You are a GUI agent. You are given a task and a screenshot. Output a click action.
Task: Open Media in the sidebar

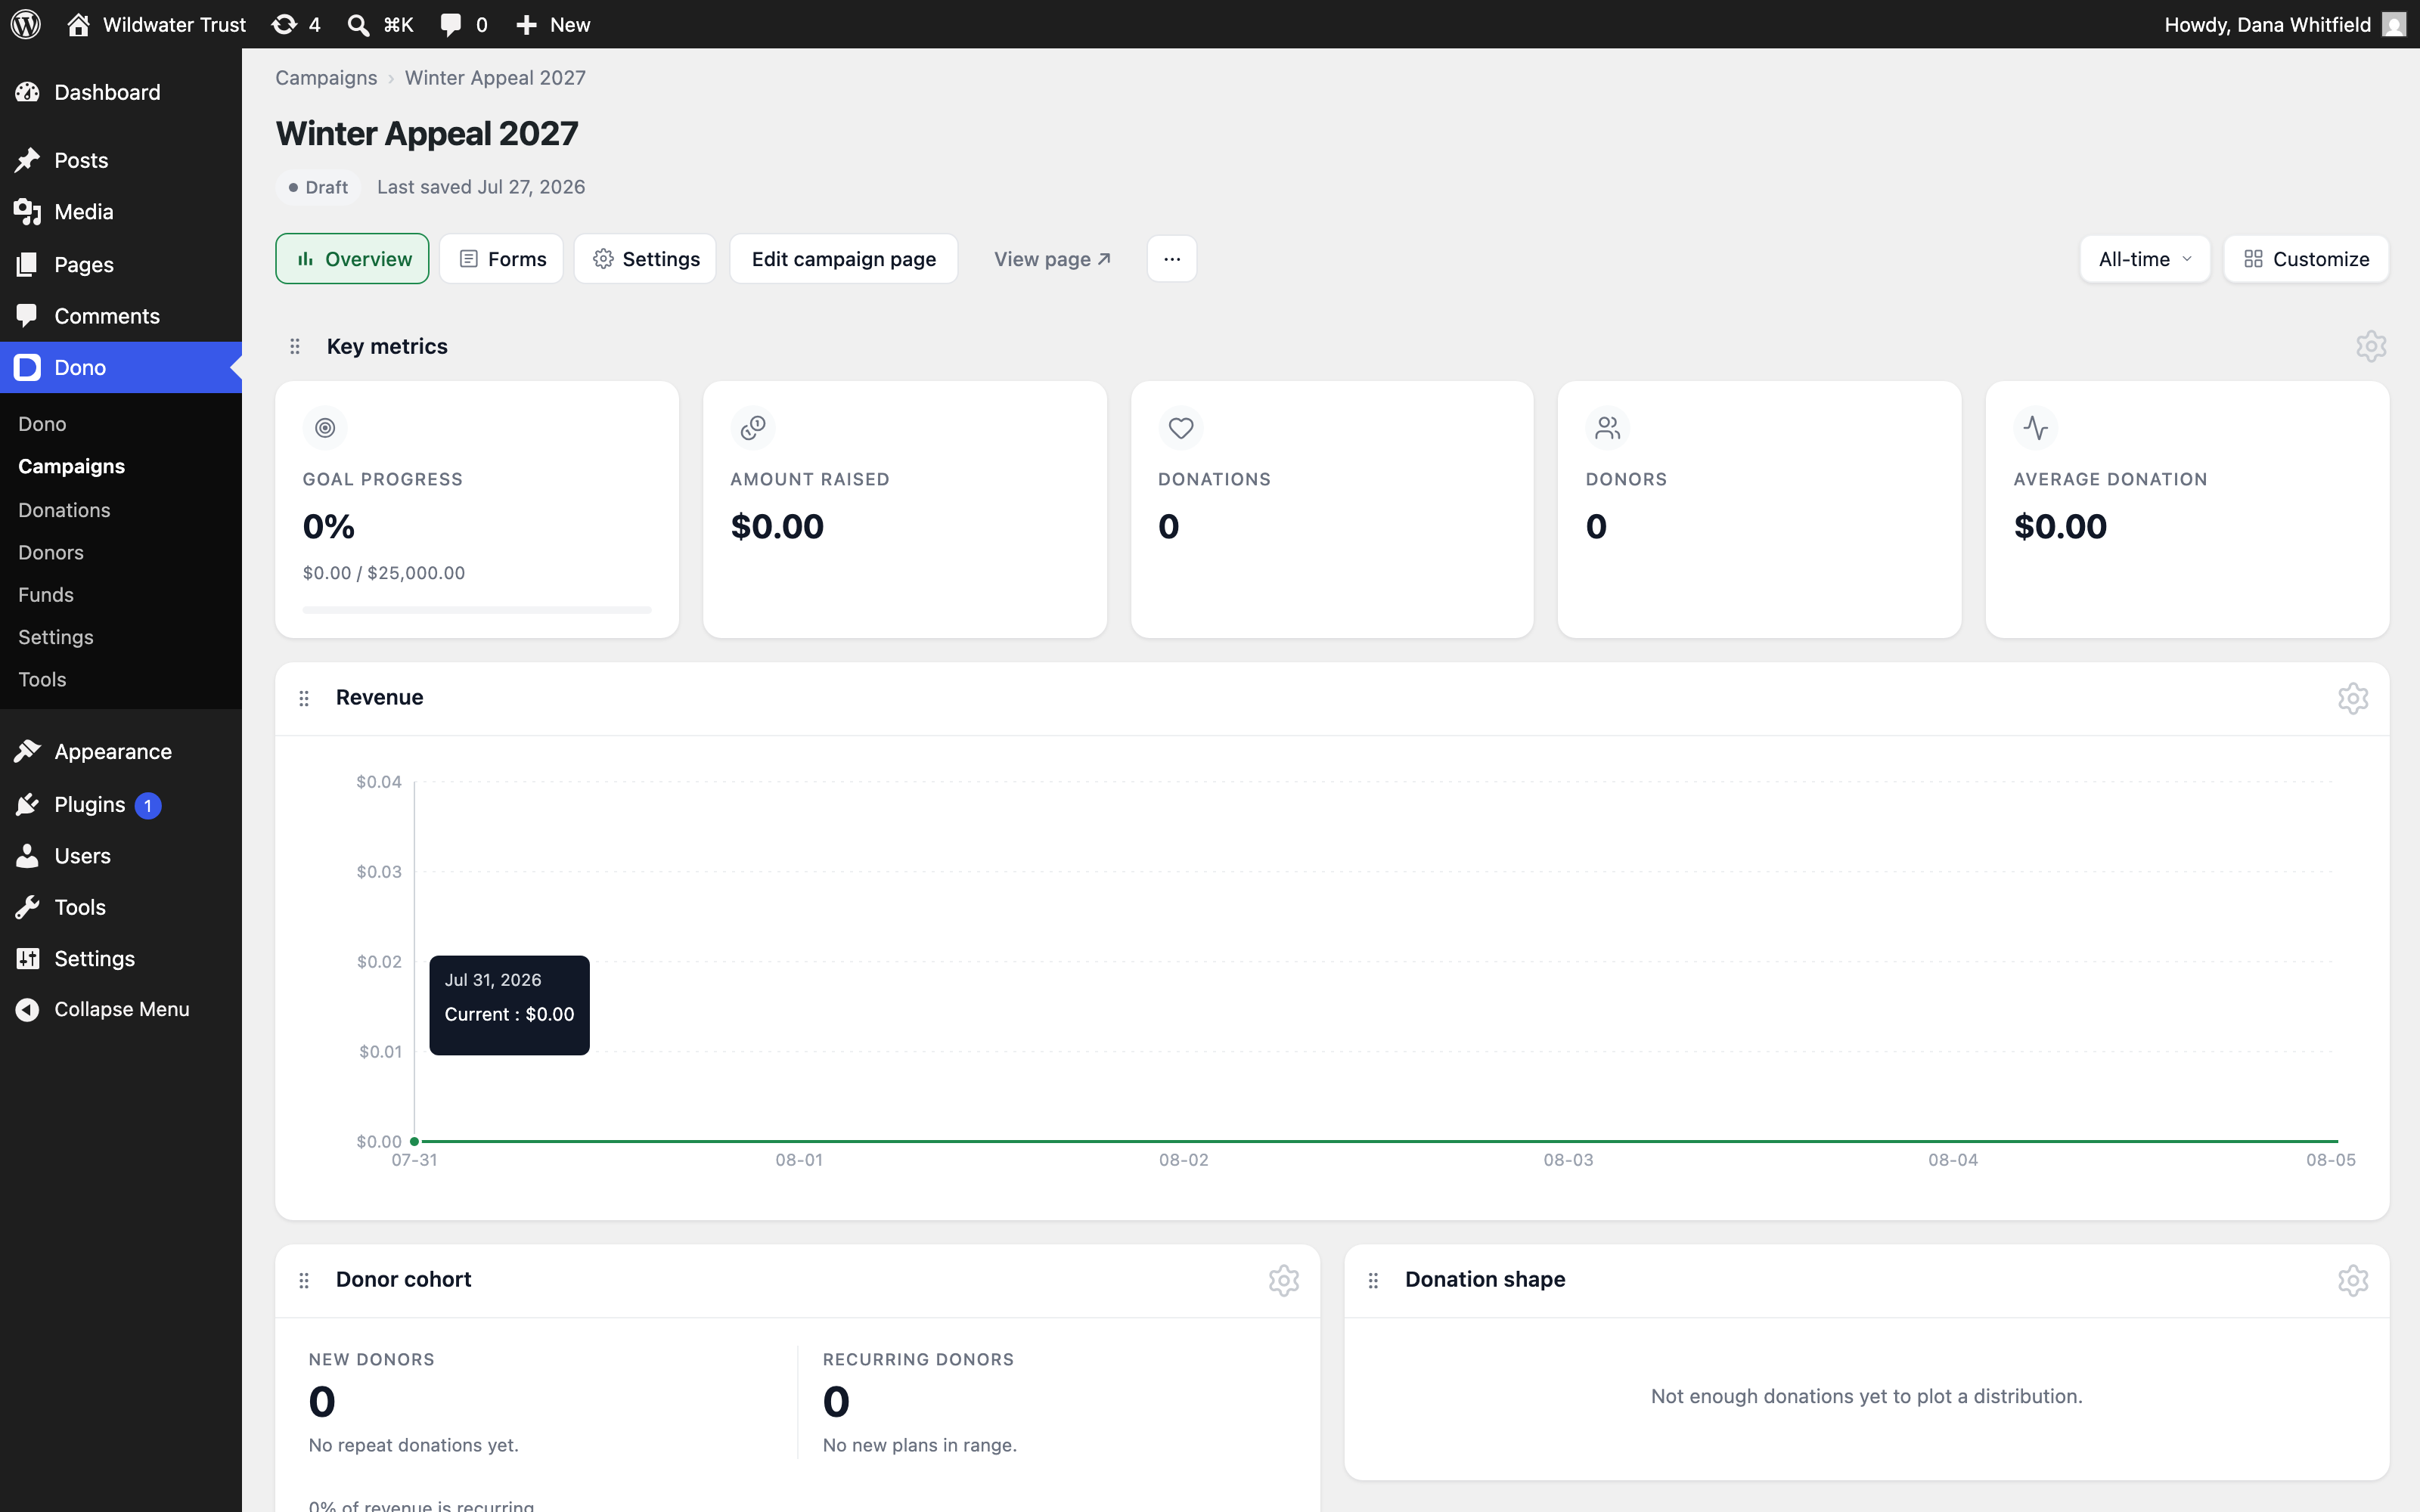click(121, 212)
